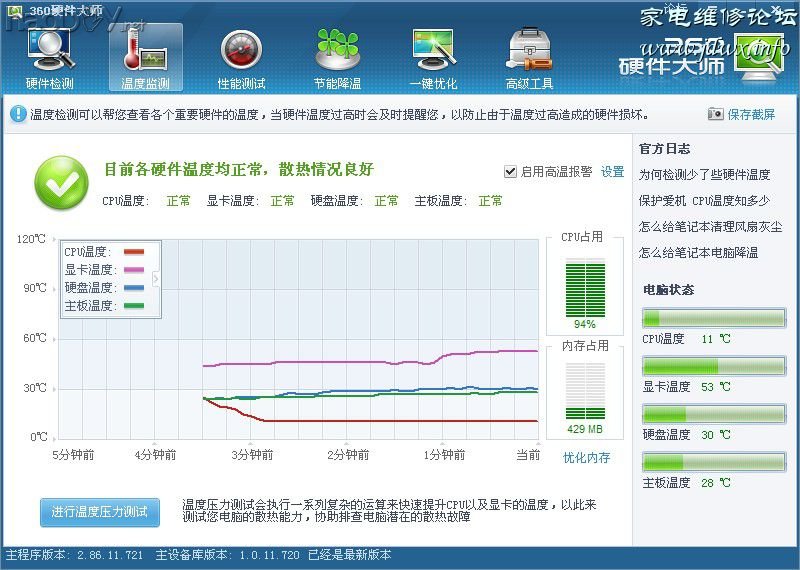Collapse the chart legend with its arrow
Image resolution: width=800 pixels, height=570 pixels.
[x=155, y=279]
